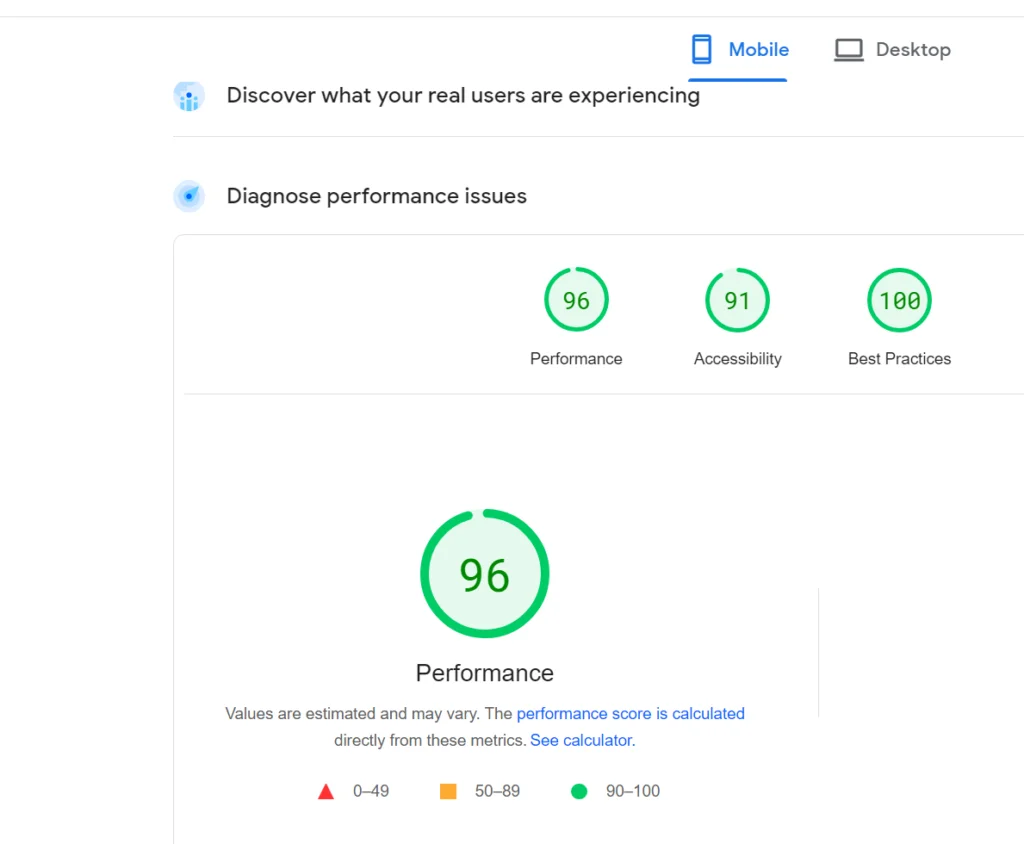The image size is (1024, 844).
Task: Click the mobile phone icon
Action: (701, 50)
